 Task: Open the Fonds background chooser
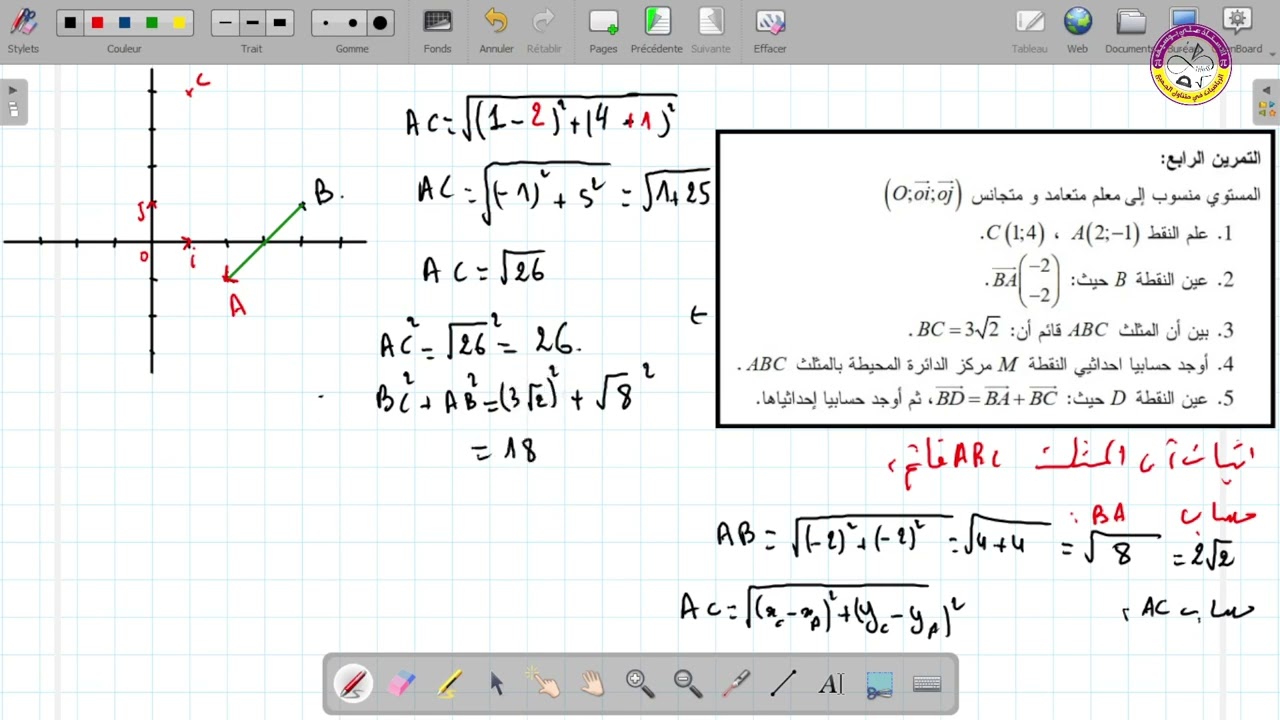point(437,31)
